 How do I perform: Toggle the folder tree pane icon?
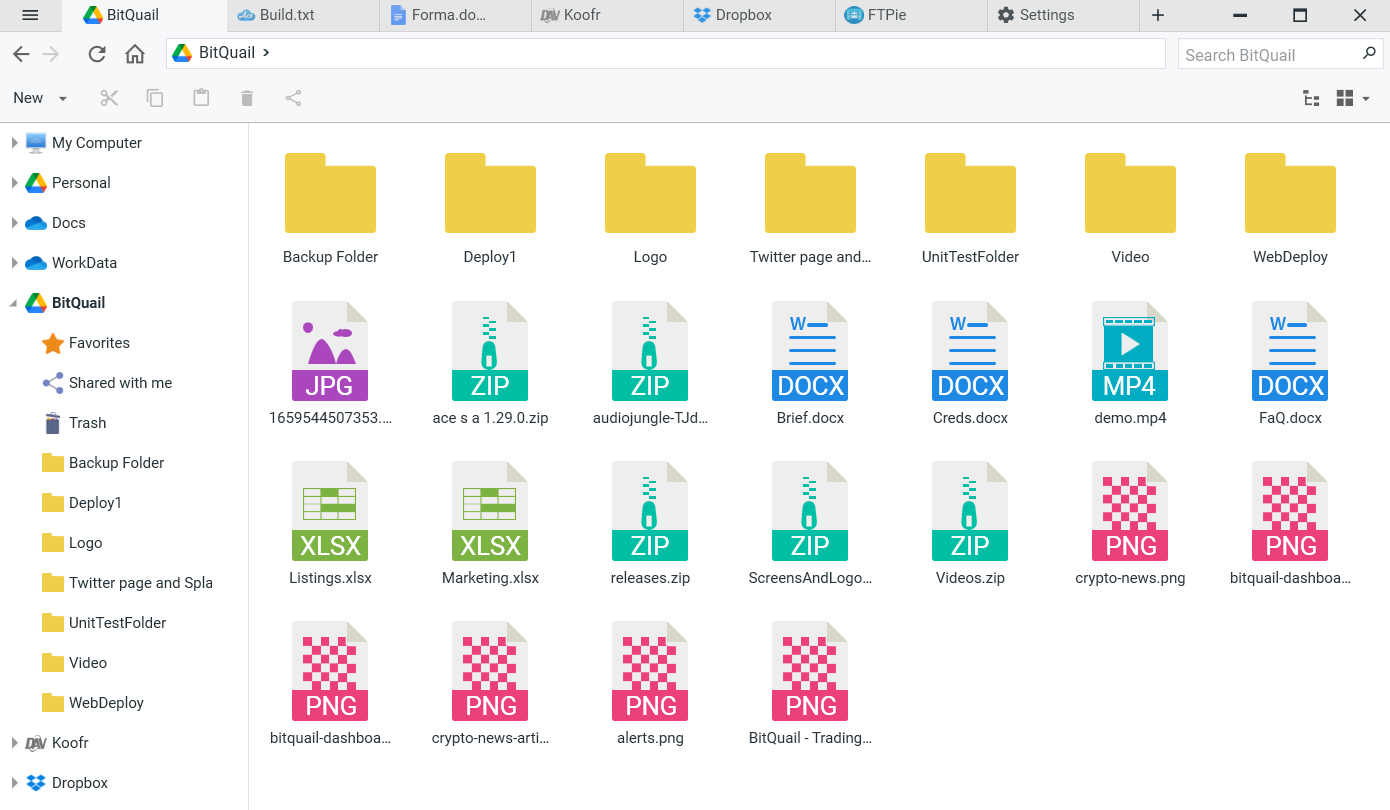1311,98
